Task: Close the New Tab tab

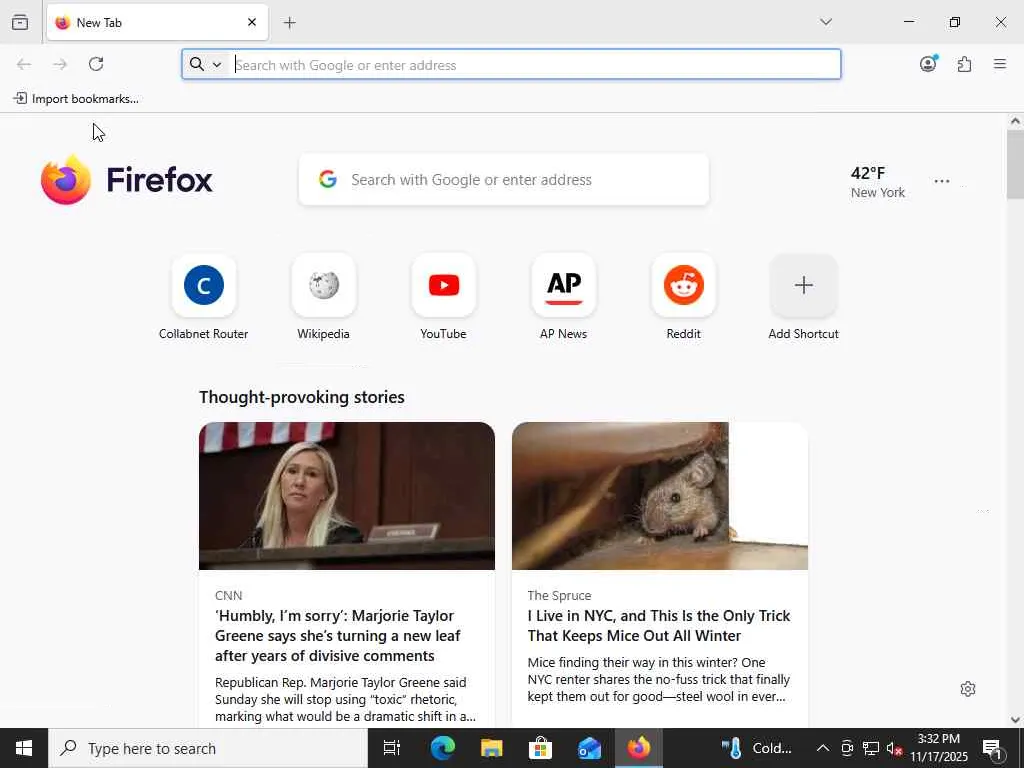Action: 252,22
